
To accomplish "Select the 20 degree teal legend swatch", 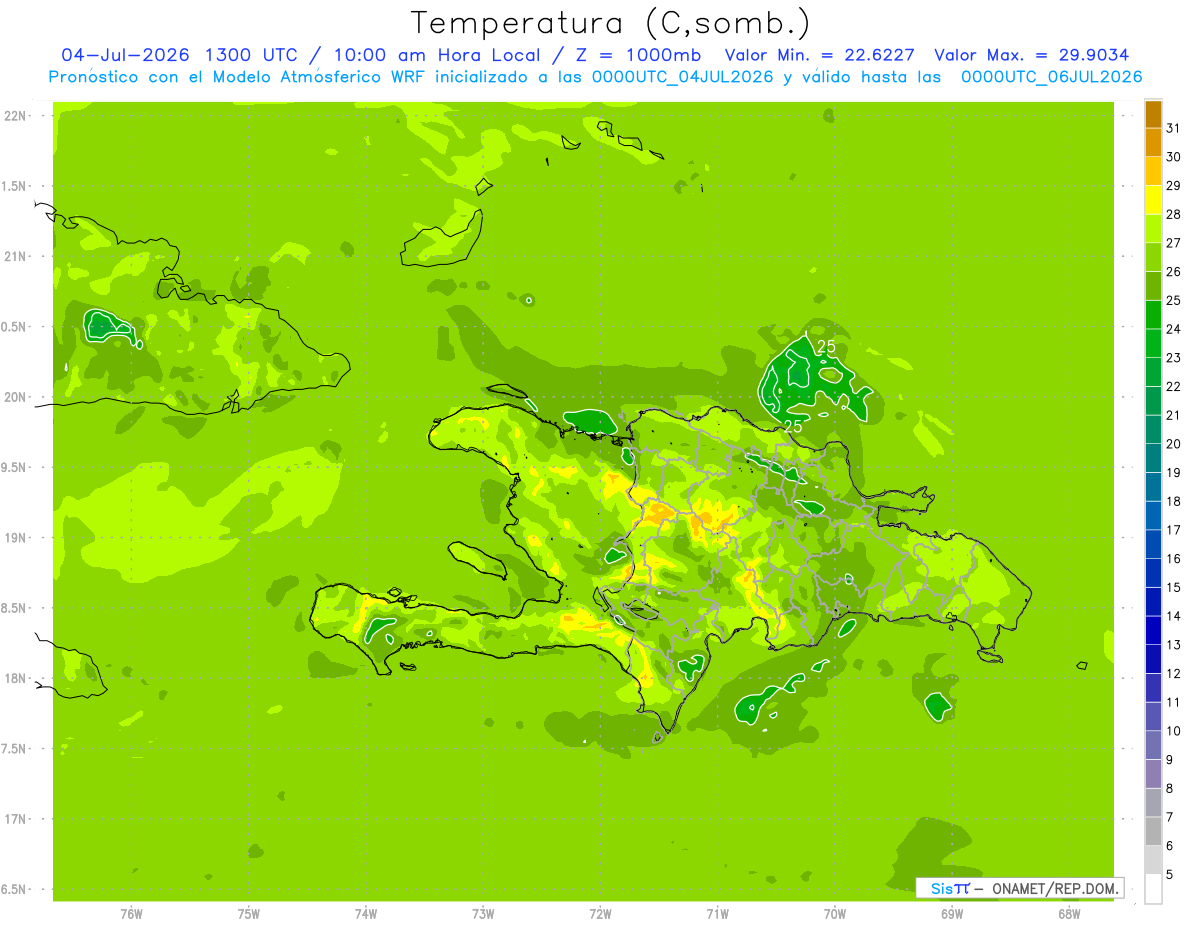I will tap(1153, 430).
